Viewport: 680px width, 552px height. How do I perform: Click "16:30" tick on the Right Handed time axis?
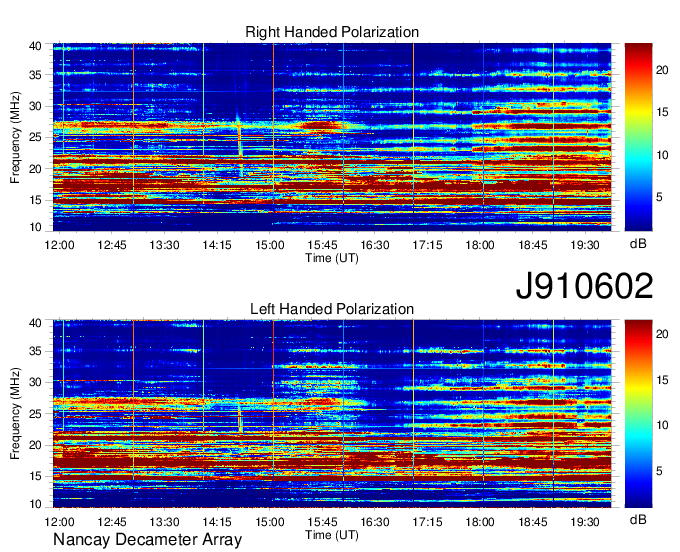[x=375, y=245]
